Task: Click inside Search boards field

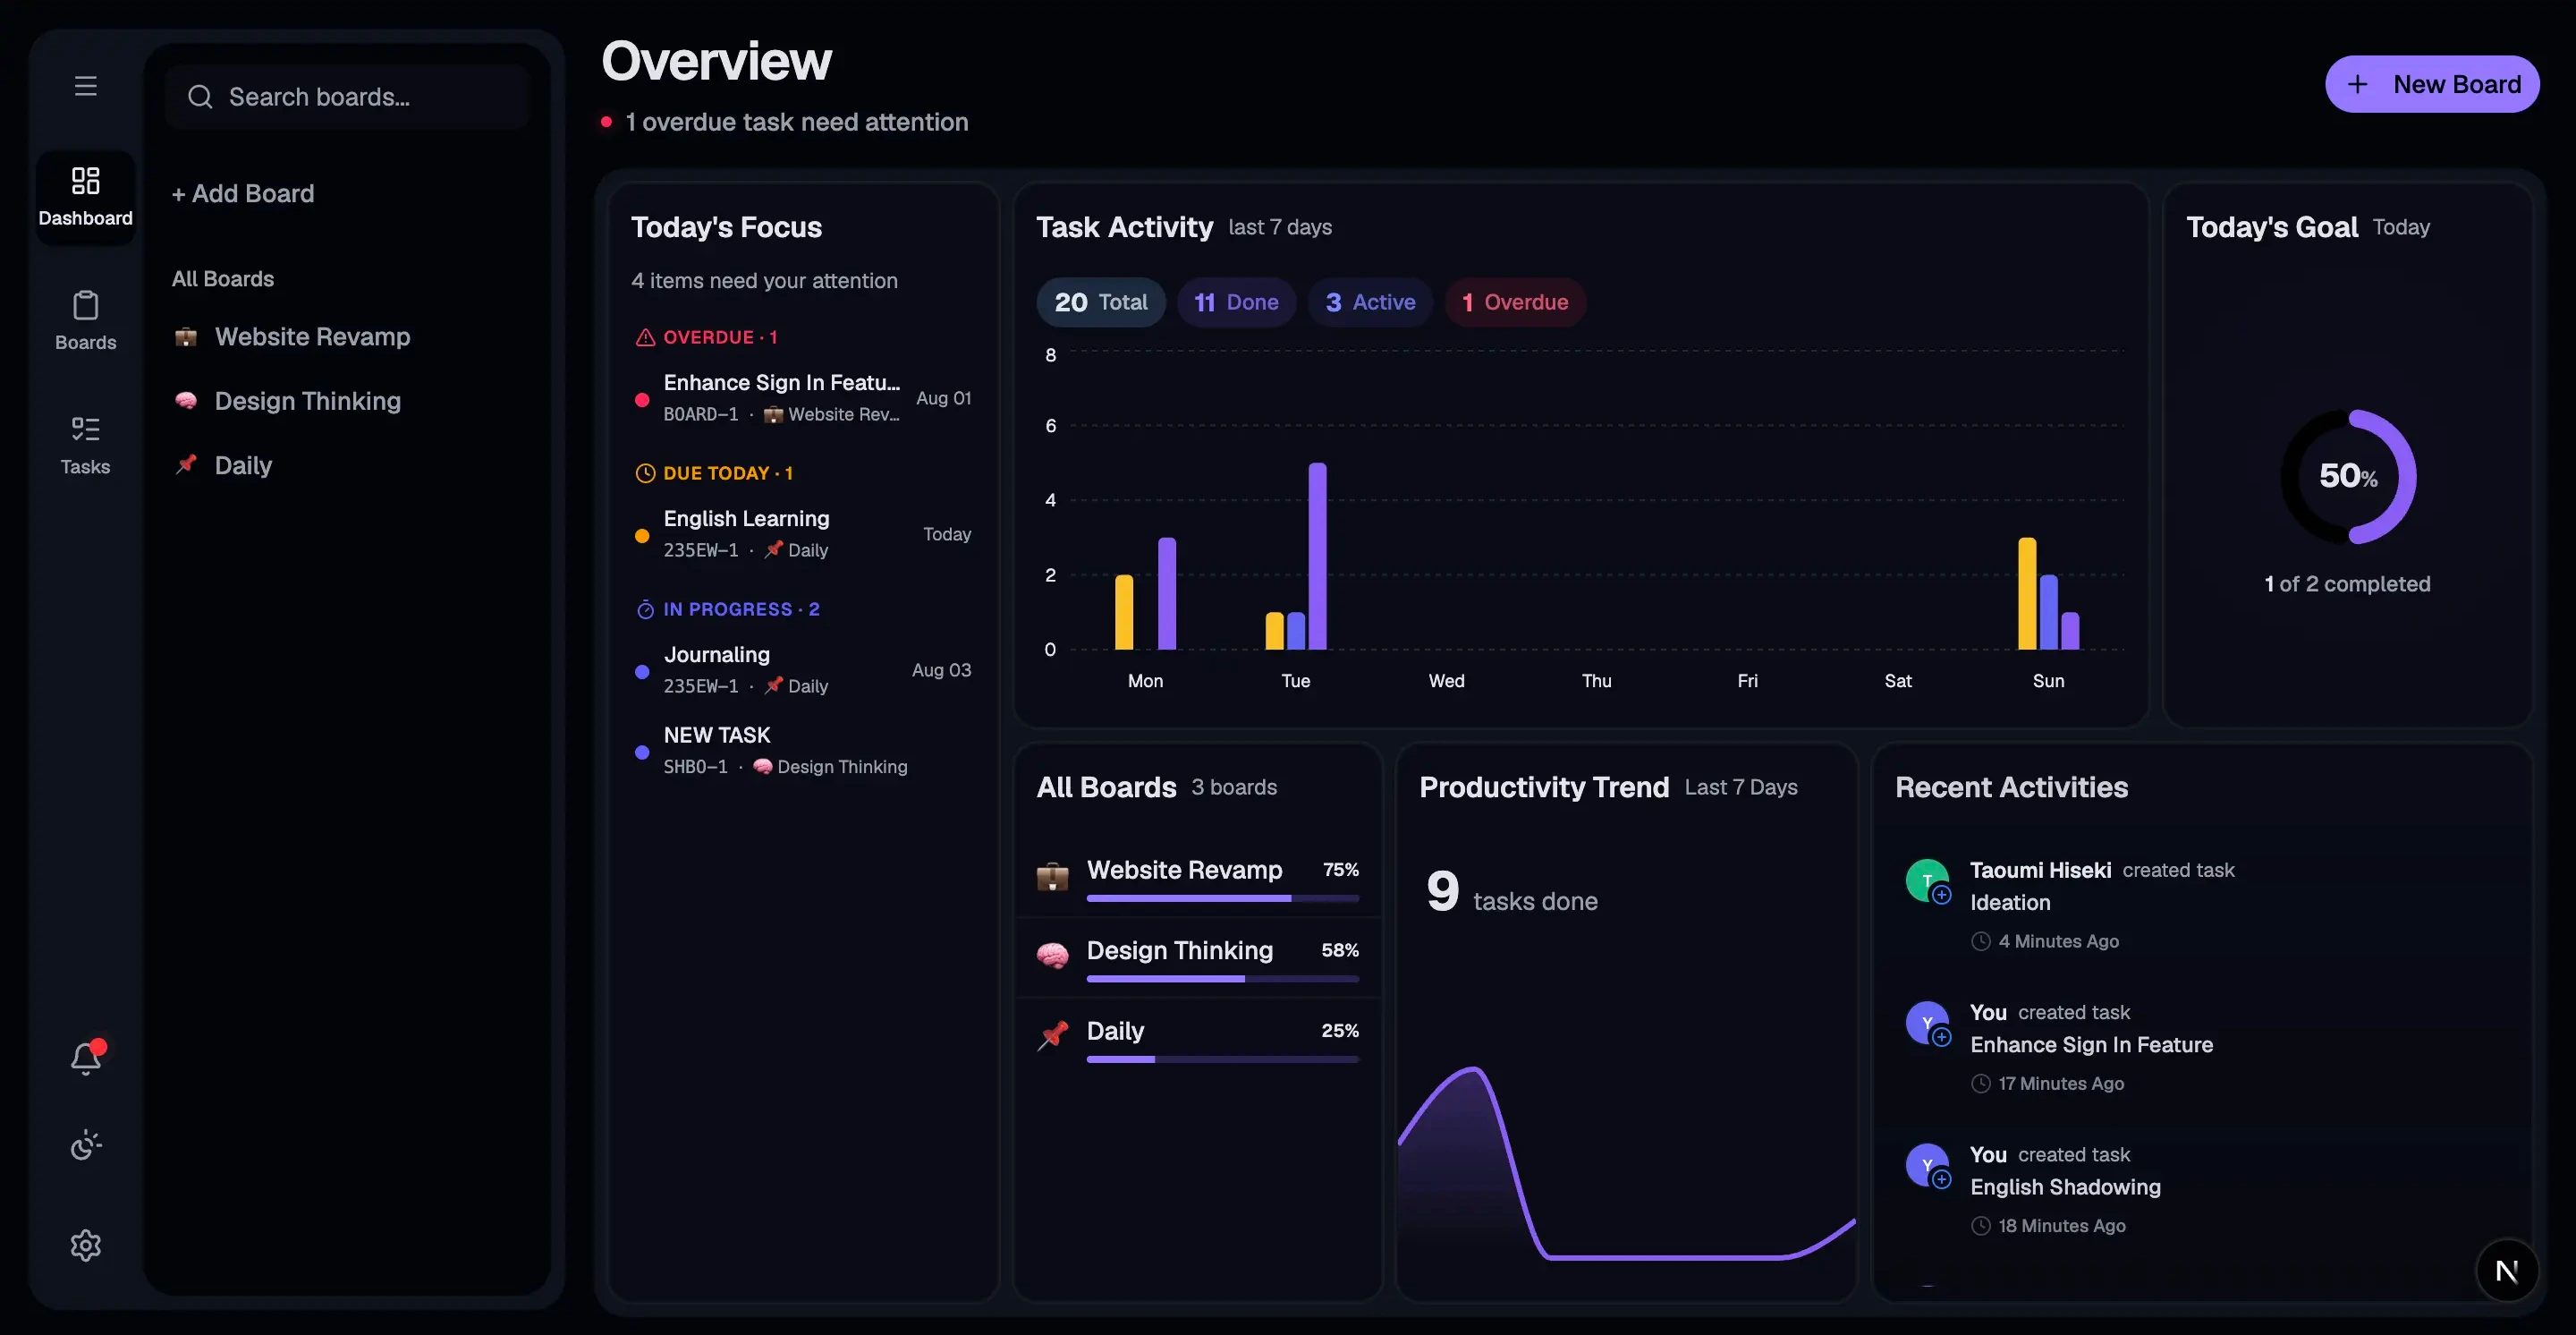Action: point(347,97)
